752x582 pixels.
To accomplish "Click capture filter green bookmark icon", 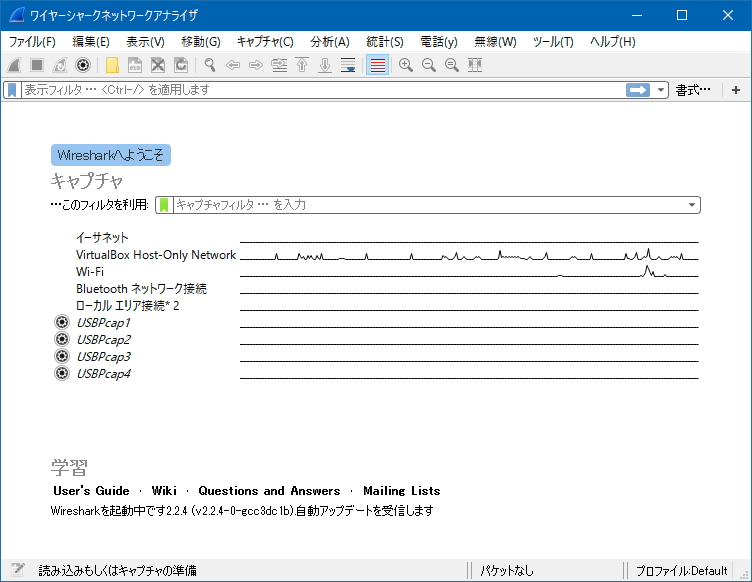I will [x=164, y=205].
